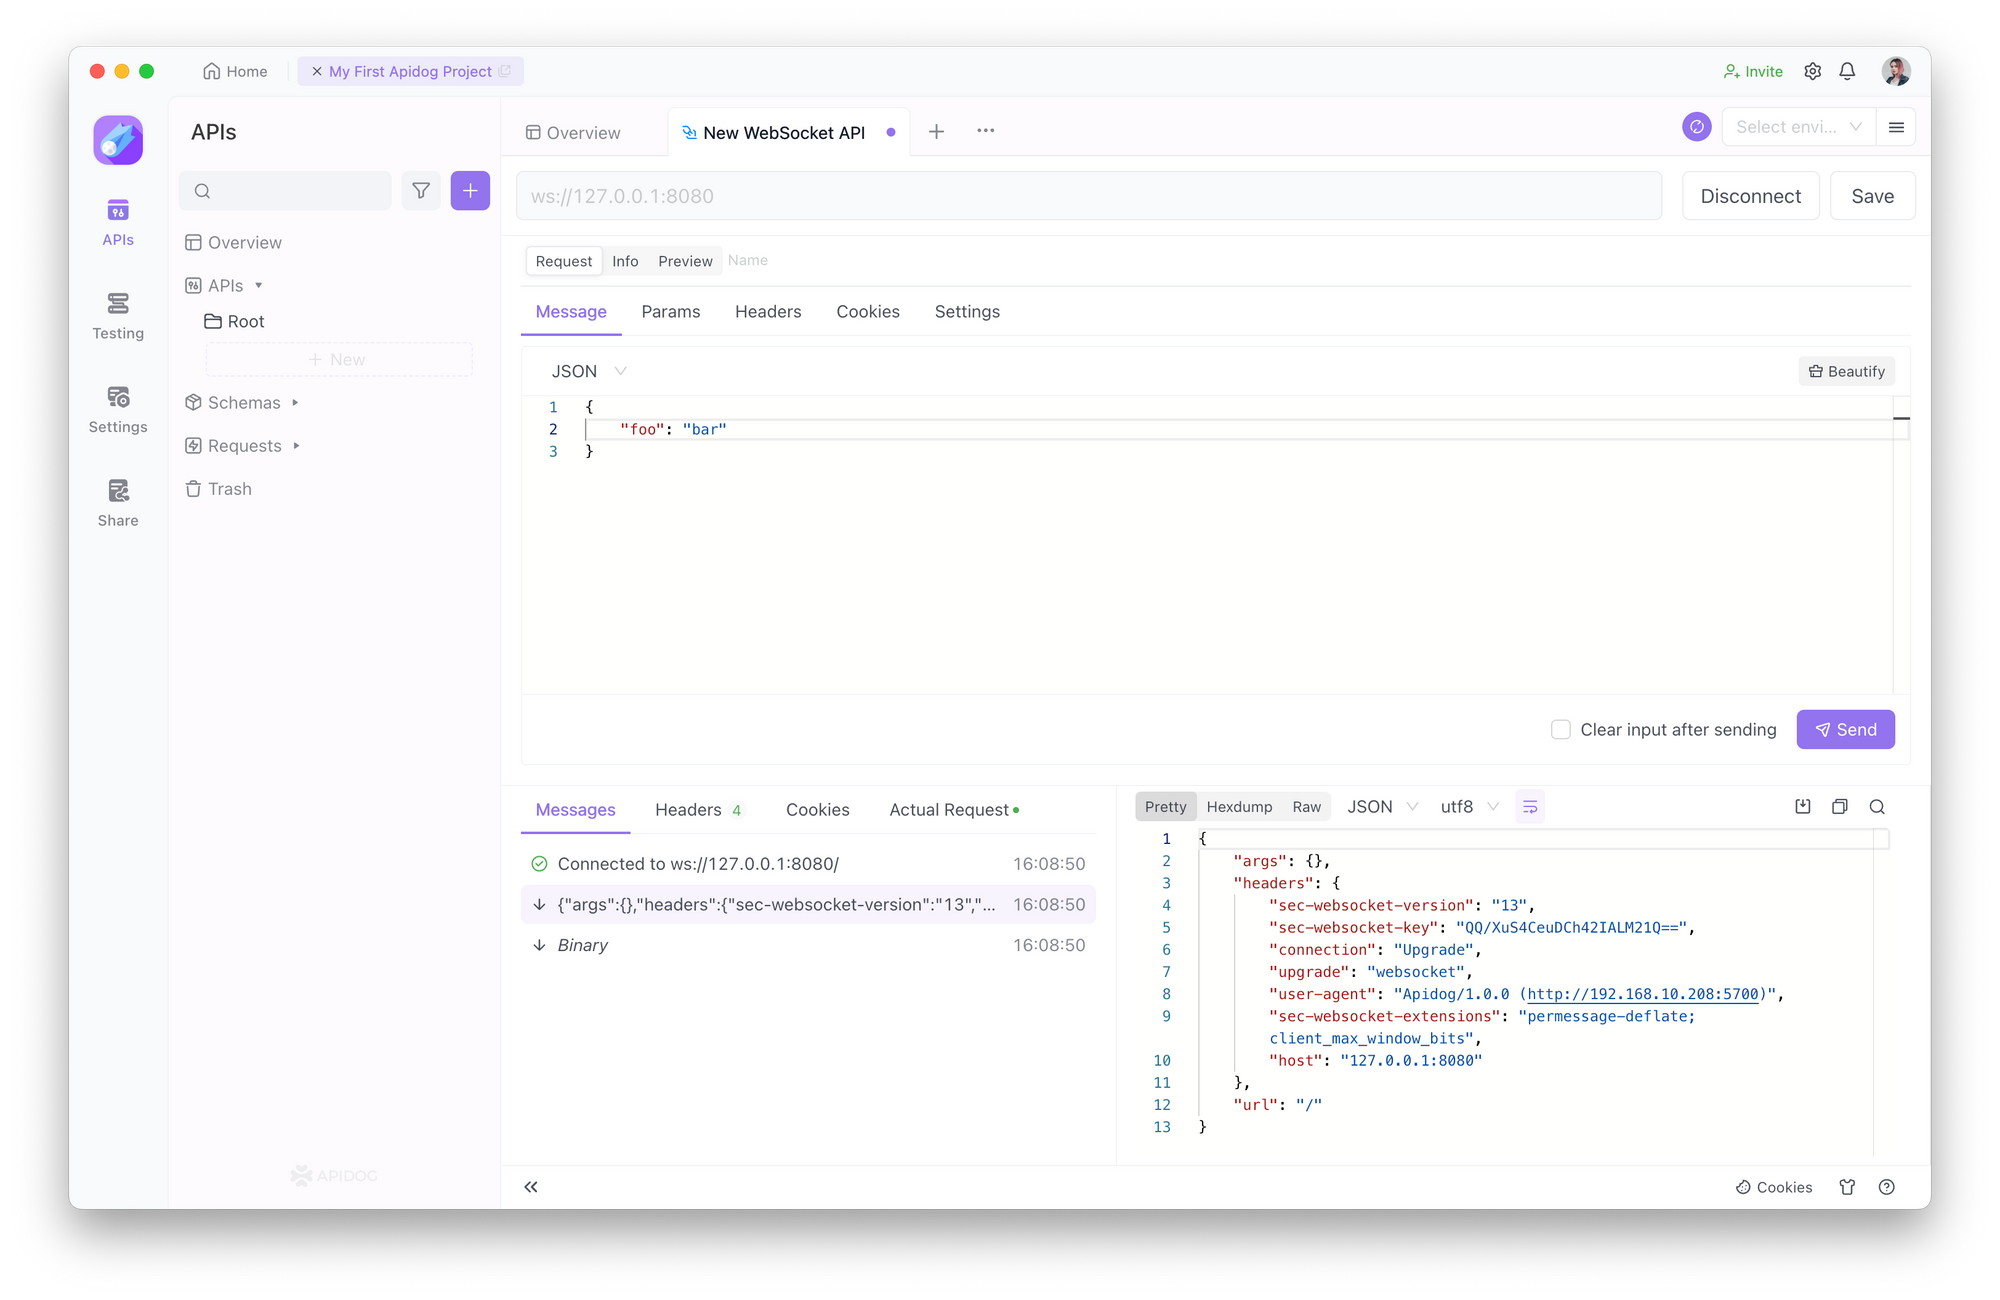Screen dimensions: 2000x1300
Task: Click the utf8 encoding dropdown in response
Action: pos(1466,806)
